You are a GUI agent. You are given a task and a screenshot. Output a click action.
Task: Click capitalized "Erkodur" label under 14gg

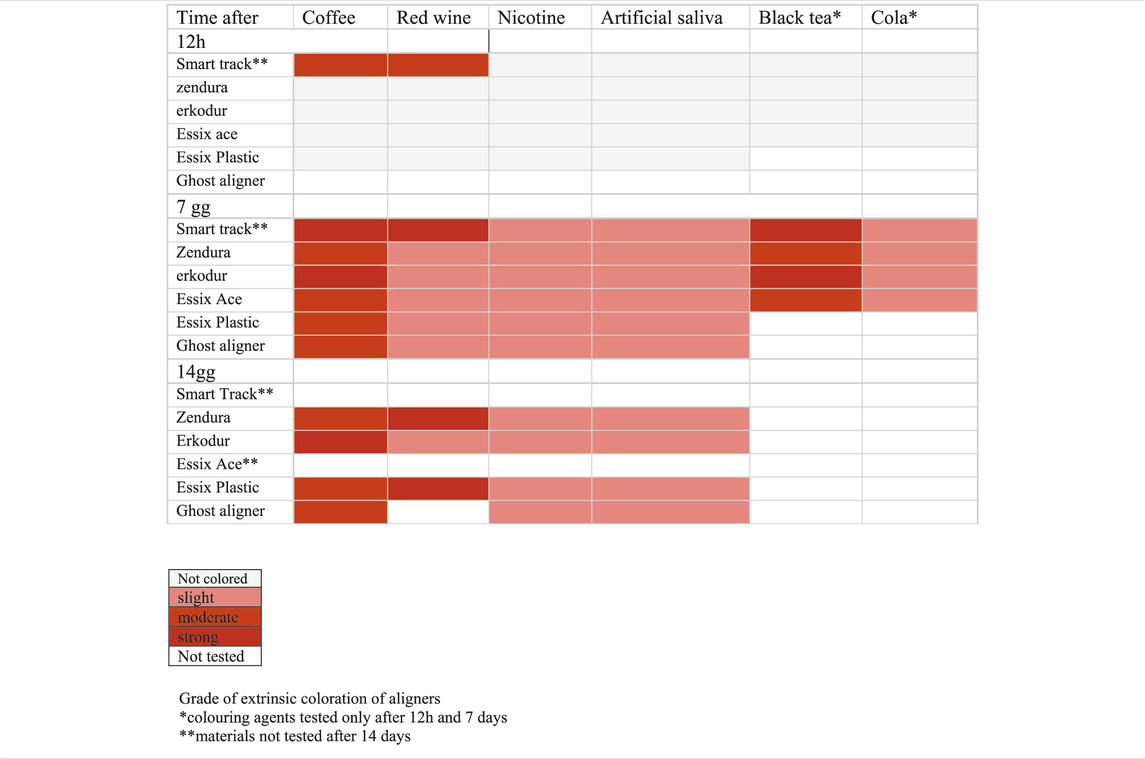[203, 441]
